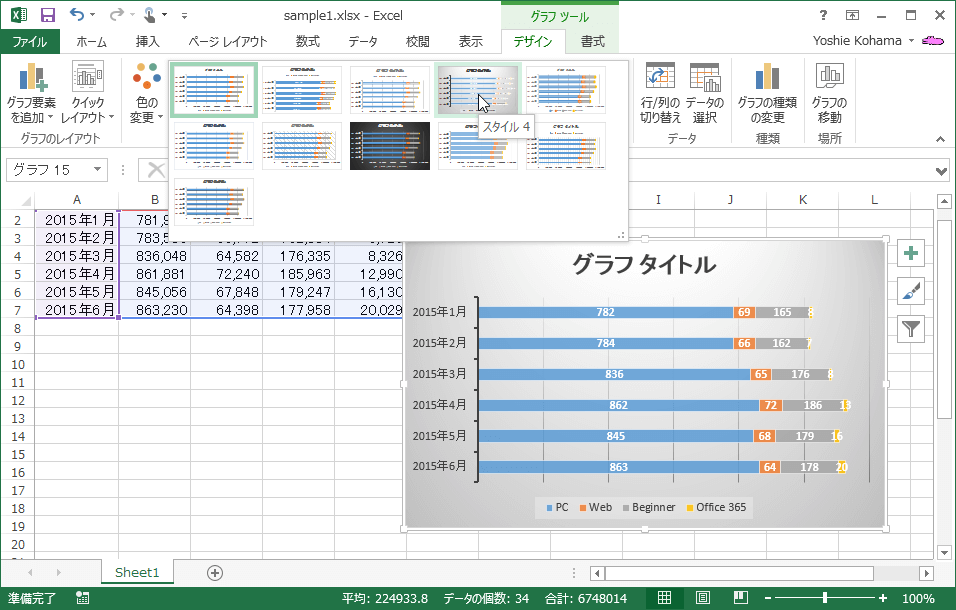Click the Save icon in quick access toolbar
Screen dimensions: 956x610
(x=48, y=15)
